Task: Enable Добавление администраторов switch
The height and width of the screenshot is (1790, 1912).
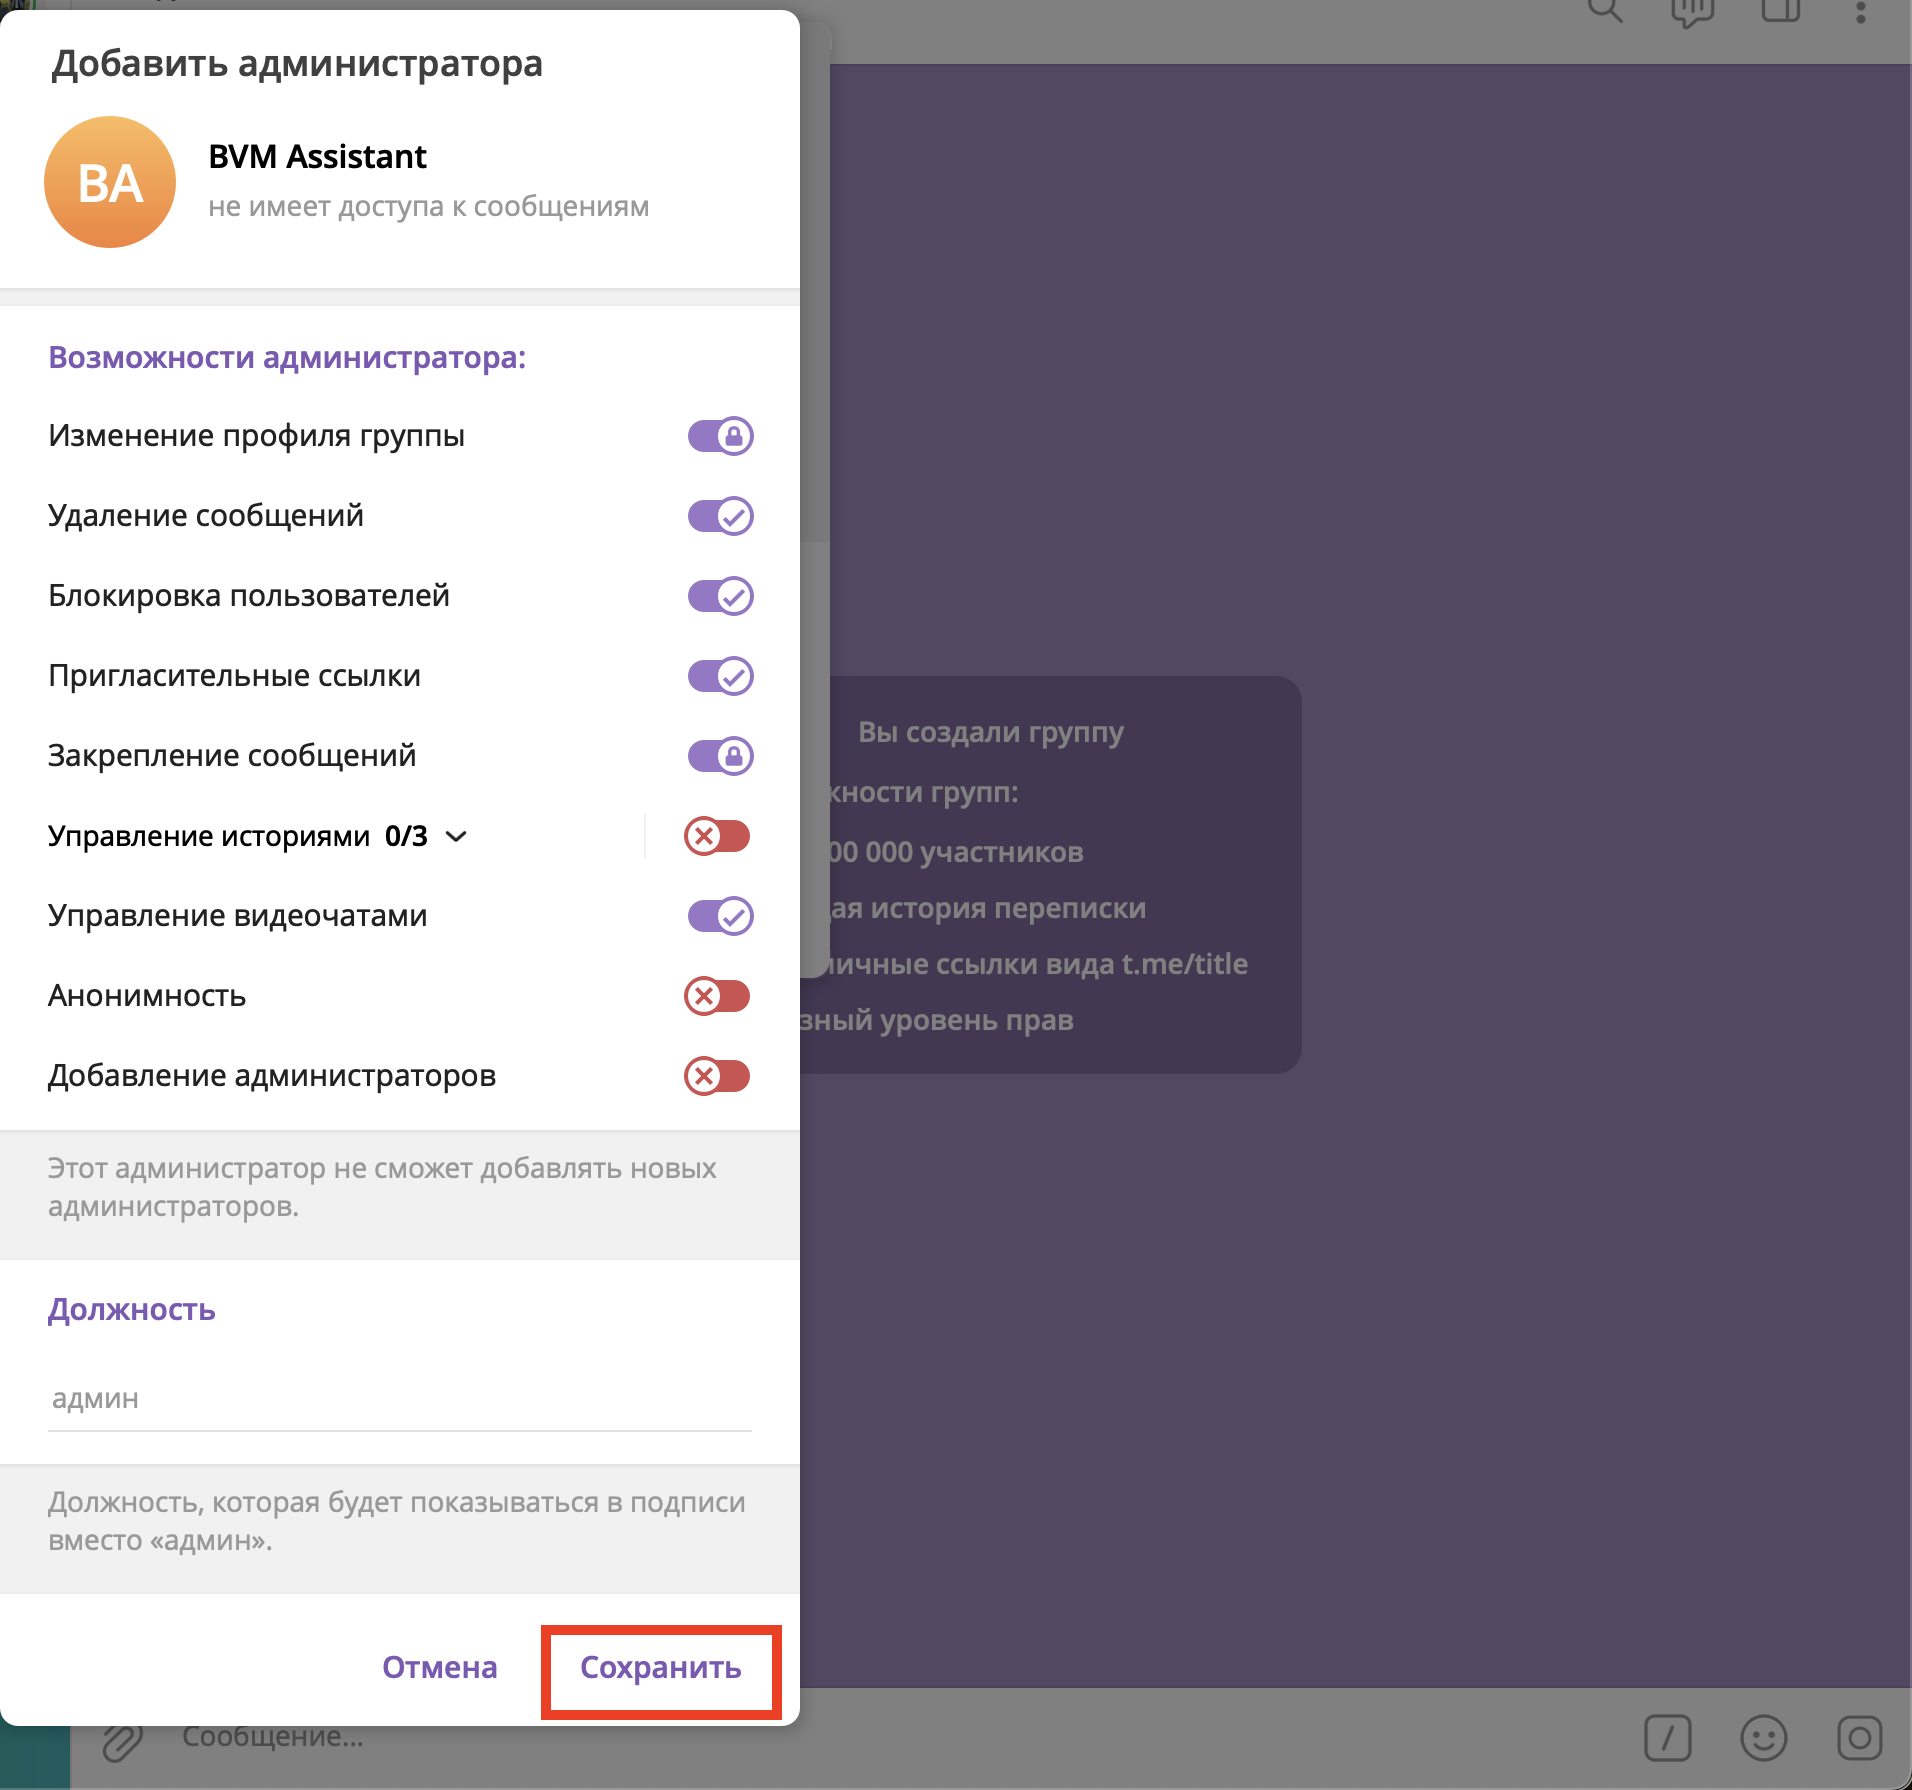Action: click(717, 1076)
